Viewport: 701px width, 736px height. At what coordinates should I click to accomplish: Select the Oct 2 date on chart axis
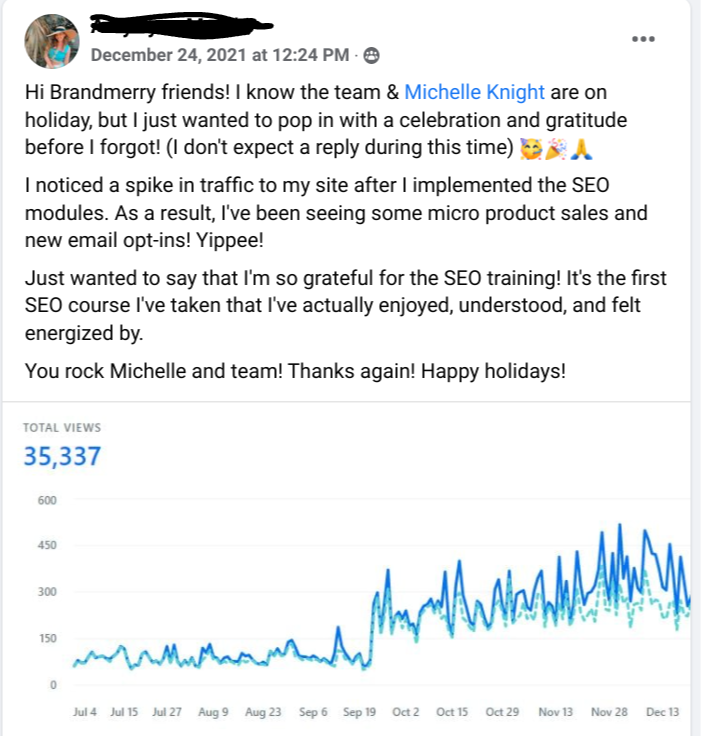(406, 712)
